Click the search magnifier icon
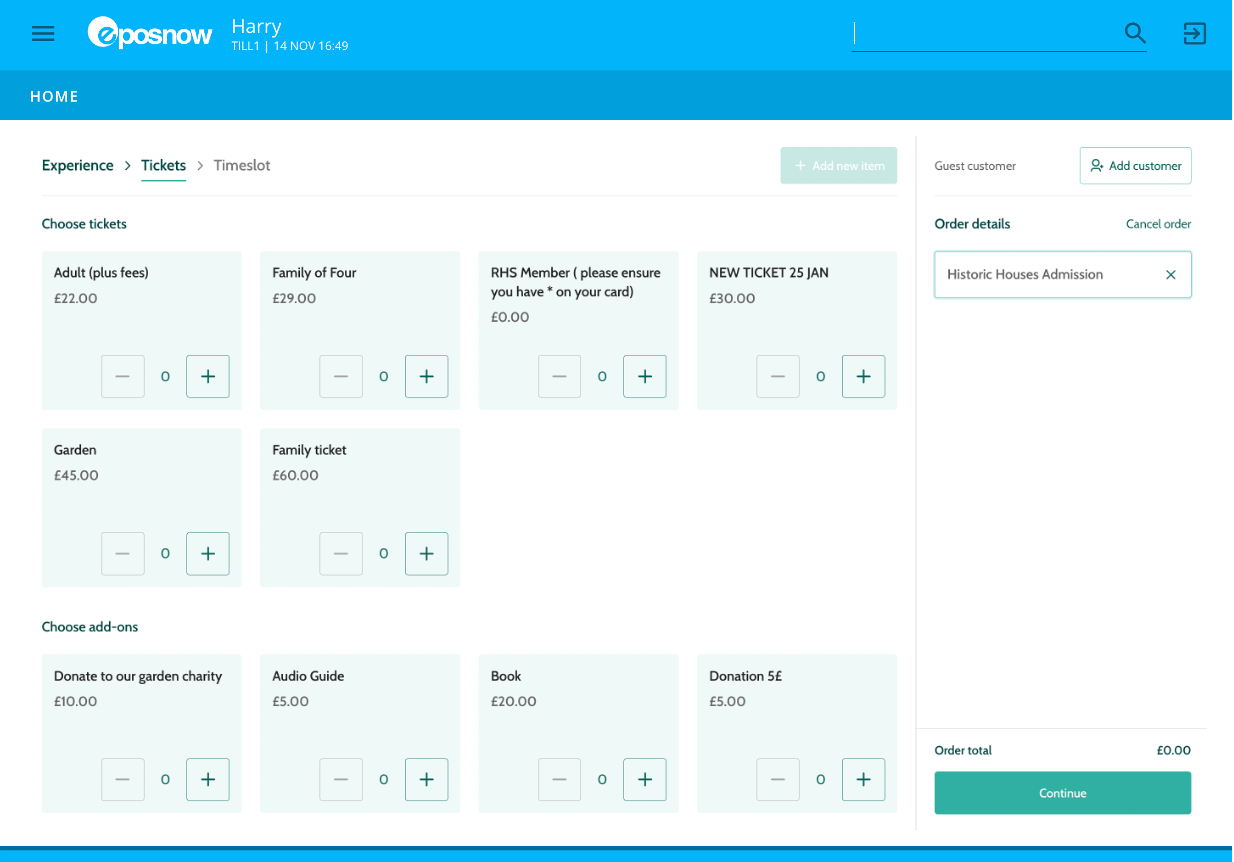Image resolution: width=1234 pixels, height=862 pixels. (1135, 34)
